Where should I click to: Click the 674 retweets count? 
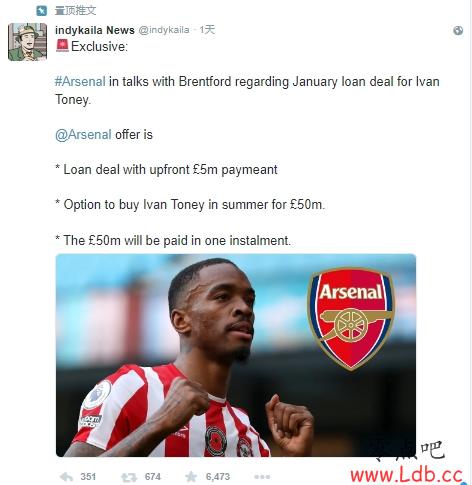point(153,477)
